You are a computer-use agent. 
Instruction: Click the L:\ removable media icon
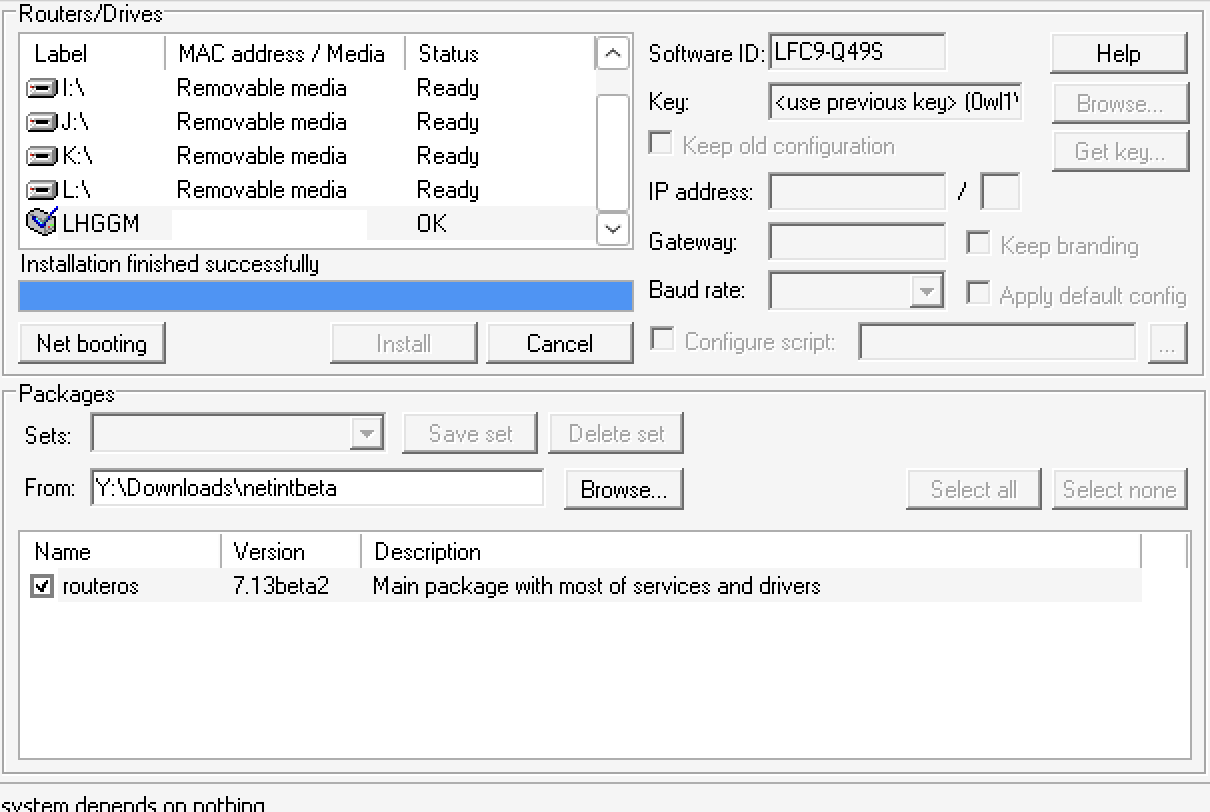pos(39,189)
